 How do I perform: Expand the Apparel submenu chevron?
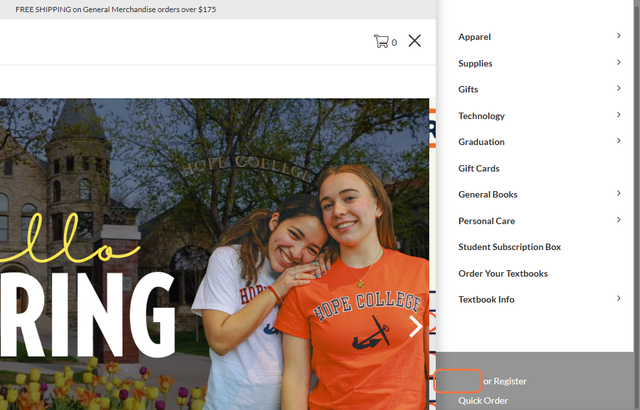pos(619,36)
